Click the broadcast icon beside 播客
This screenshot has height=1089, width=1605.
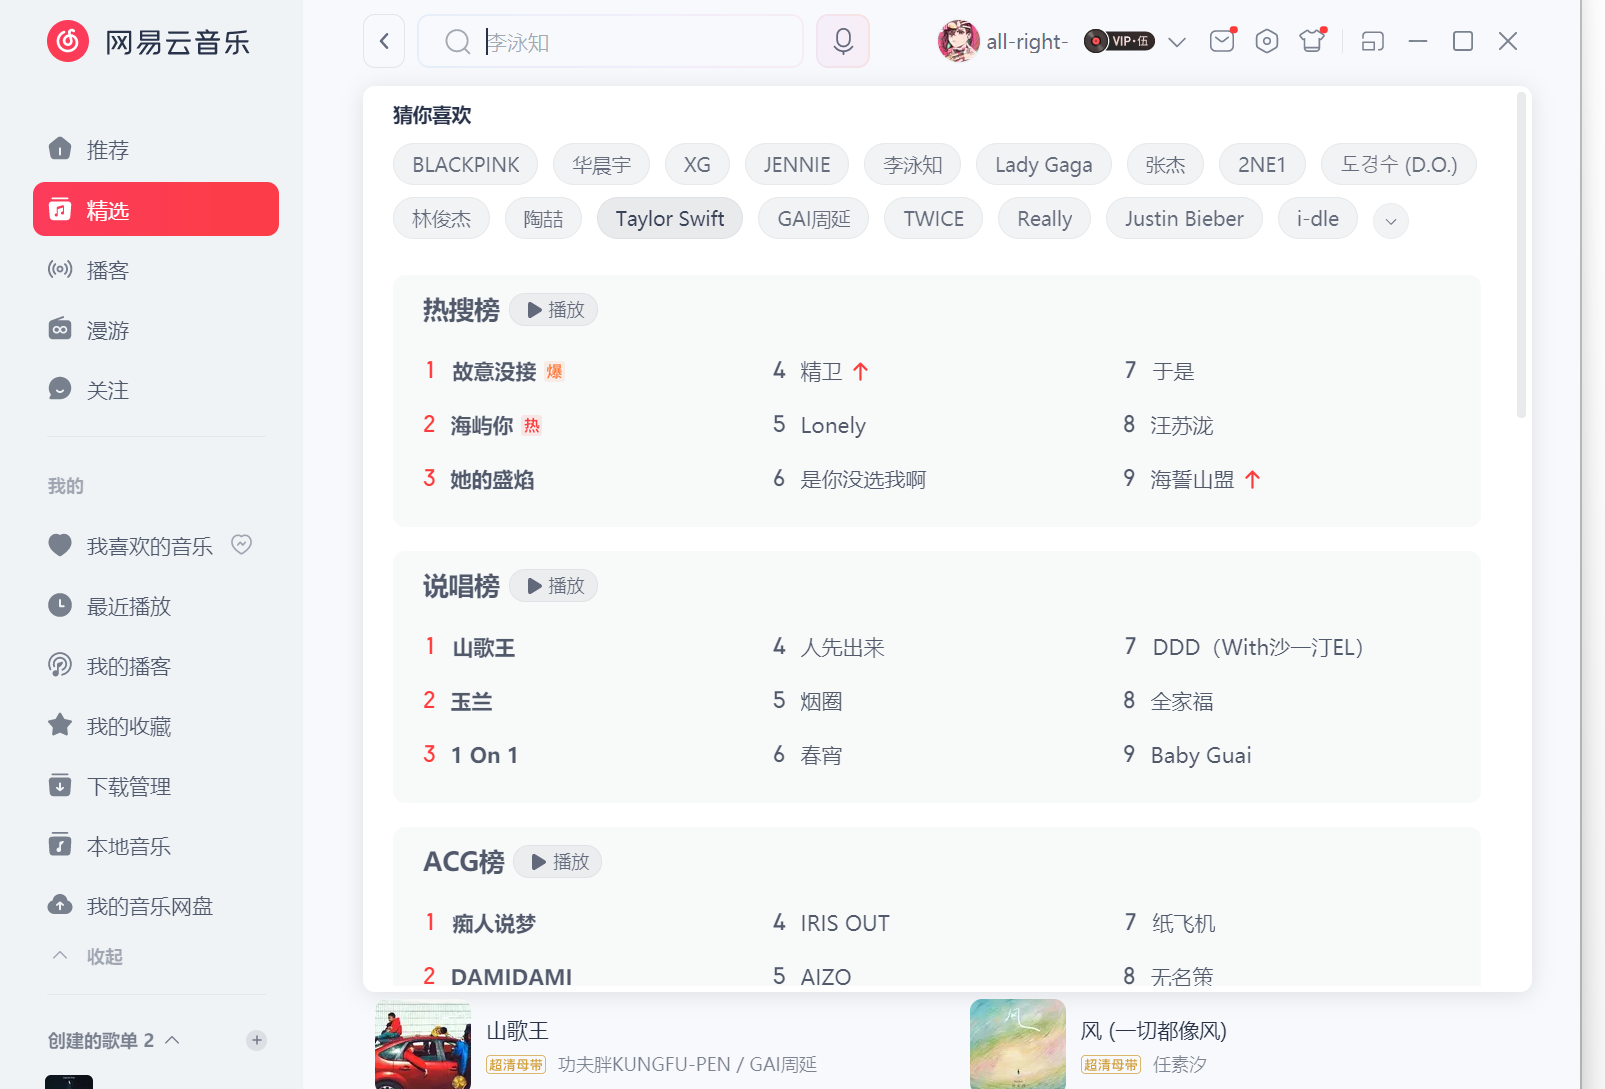pos(60,269)
